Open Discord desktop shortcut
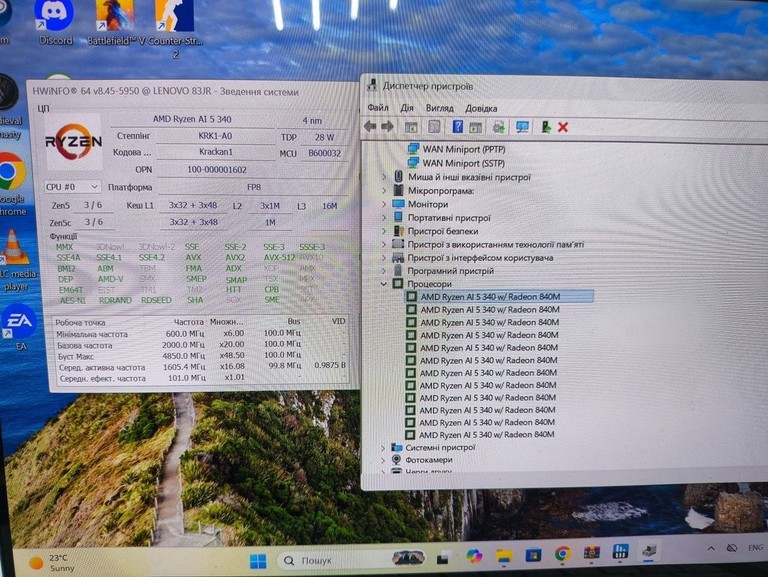768x577 pixels. [x=55, y=23]
